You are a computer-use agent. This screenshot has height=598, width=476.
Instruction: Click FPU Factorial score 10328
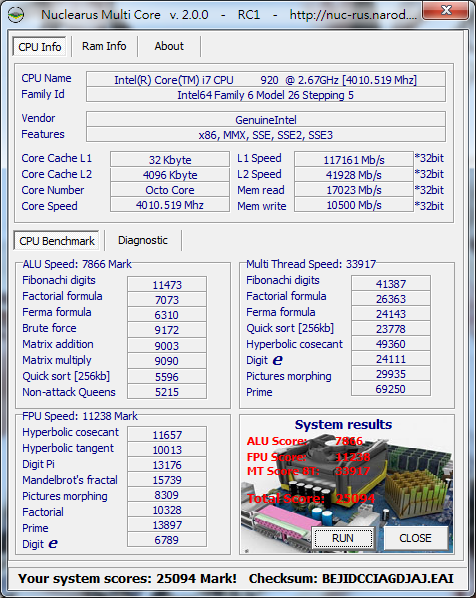167,510
